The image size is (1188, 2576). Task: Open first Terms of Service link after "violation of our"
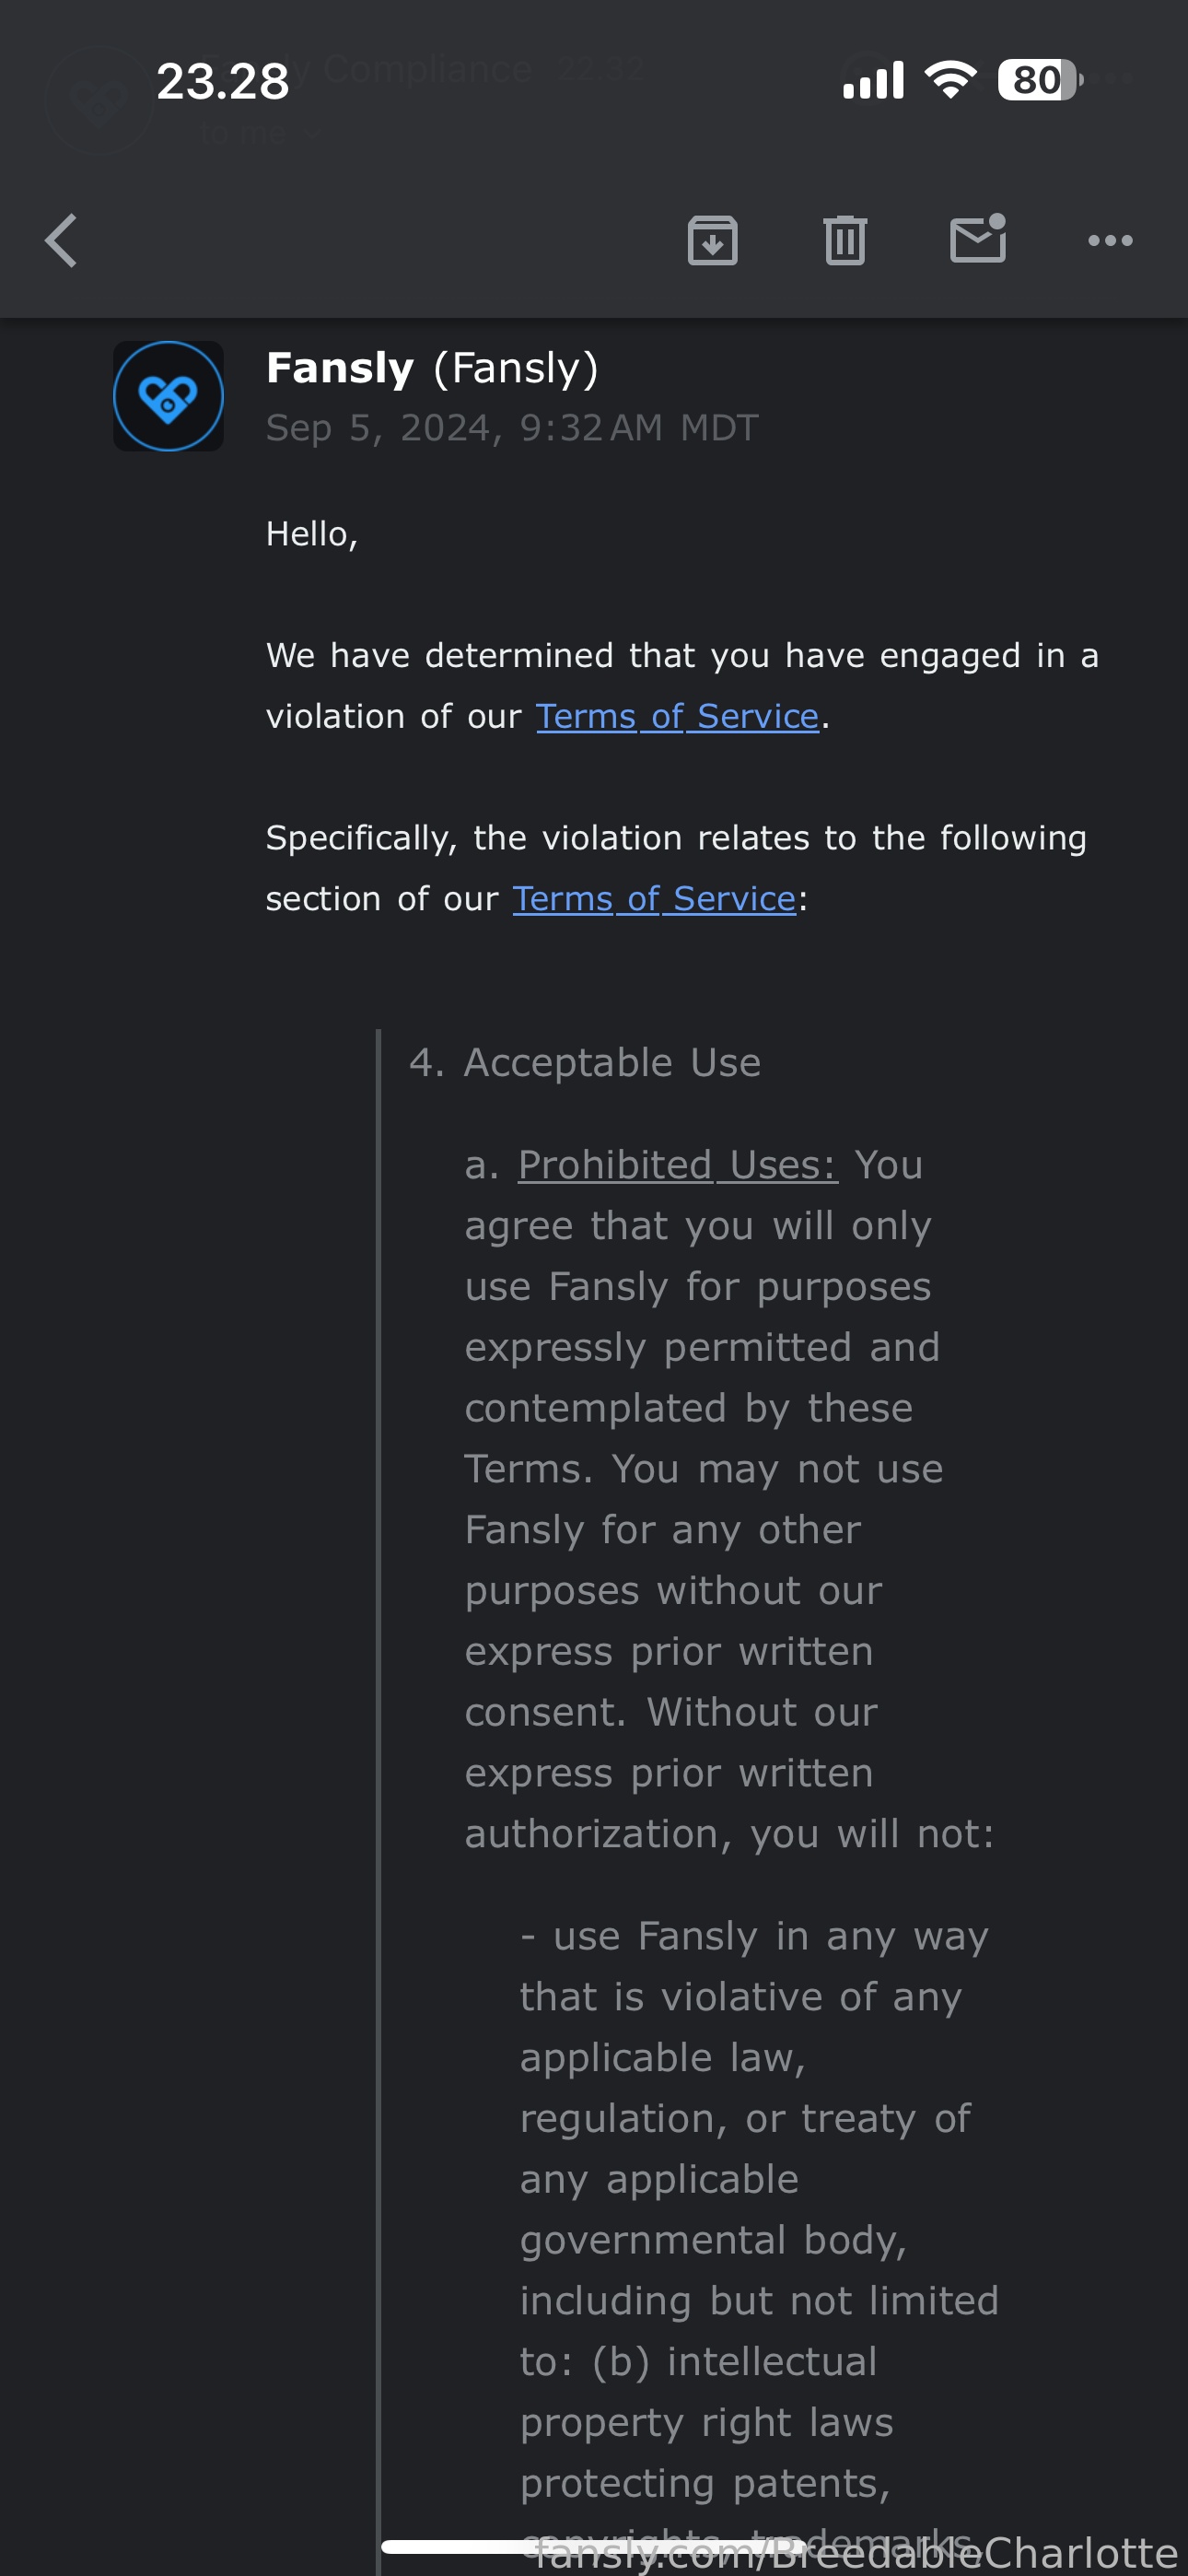677,717
